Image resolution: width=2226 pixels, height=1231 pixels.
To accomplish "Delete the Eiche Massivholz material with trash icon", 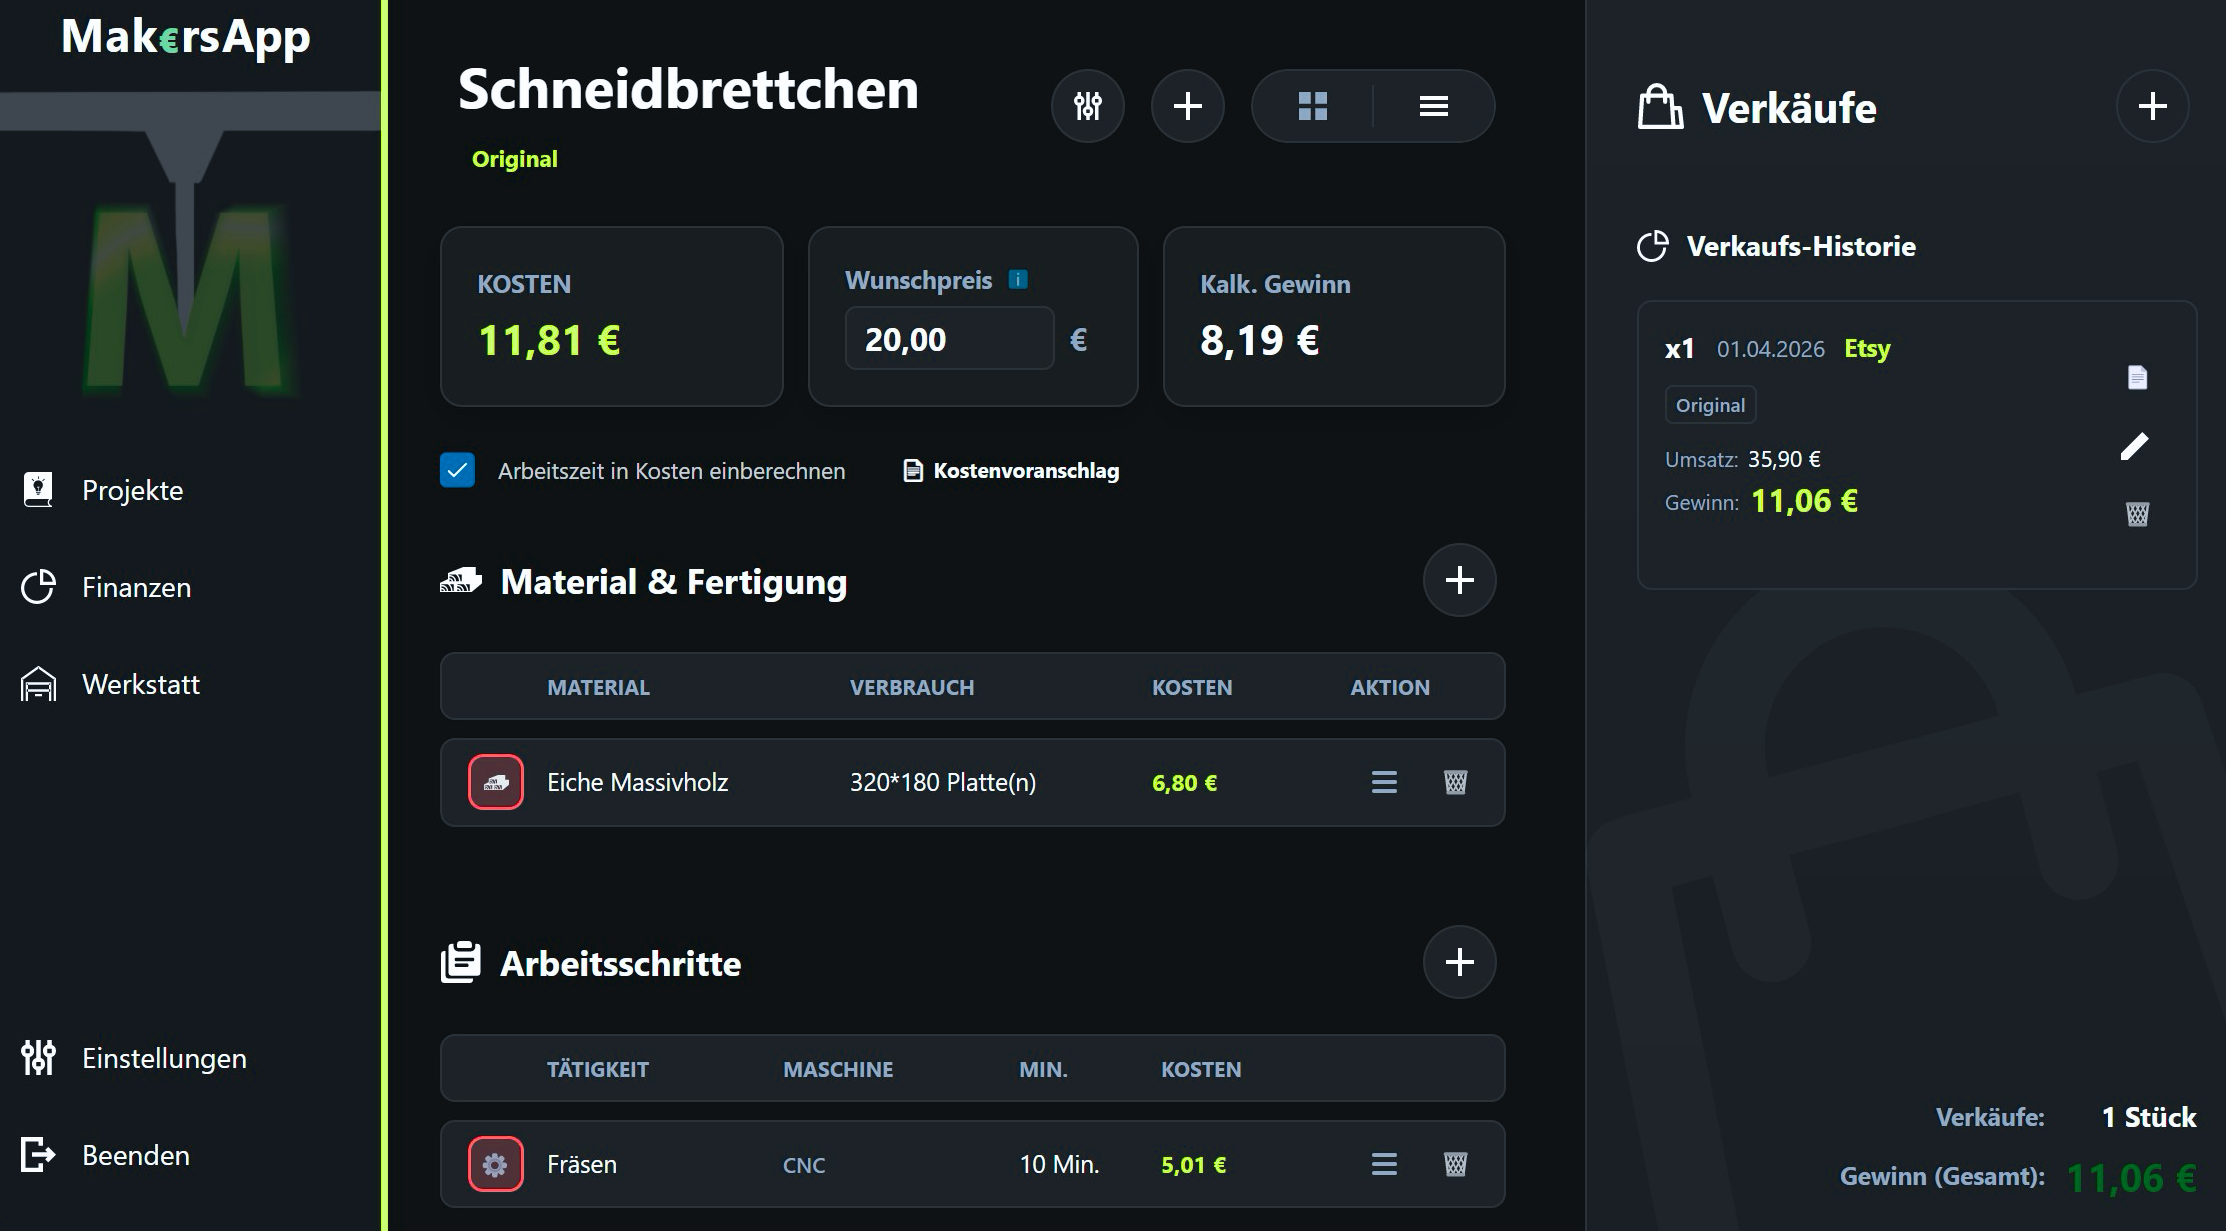I will coord(1456,783).
